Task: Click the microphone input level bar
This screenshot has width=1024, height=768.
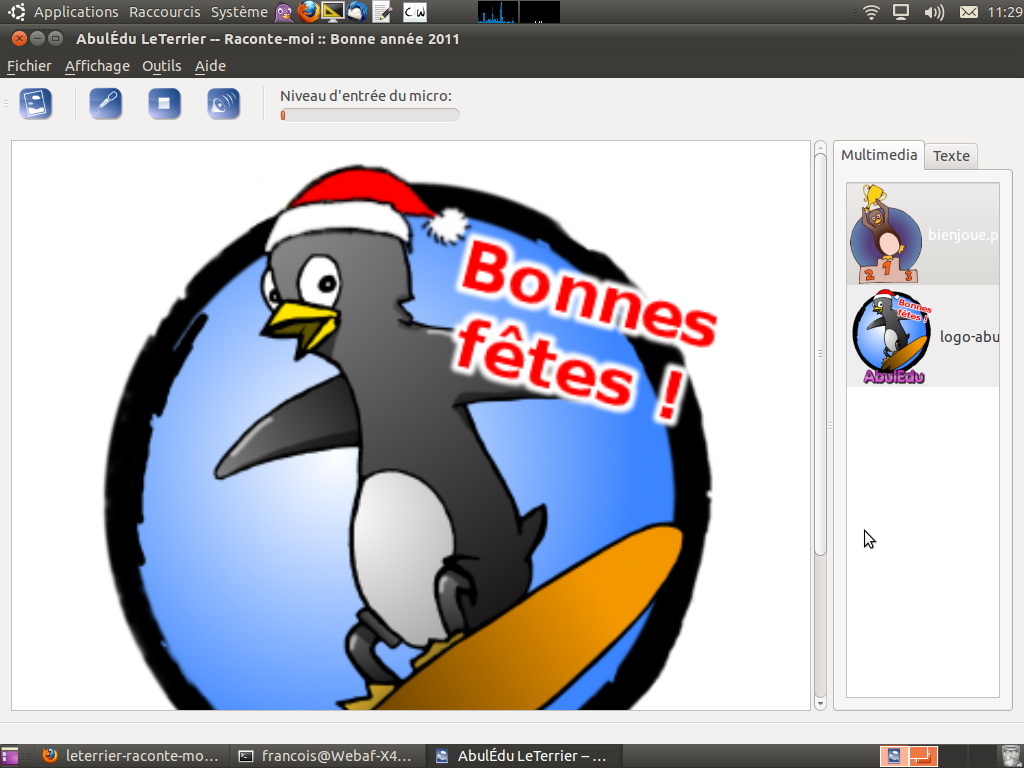Action: click(370, 116)
